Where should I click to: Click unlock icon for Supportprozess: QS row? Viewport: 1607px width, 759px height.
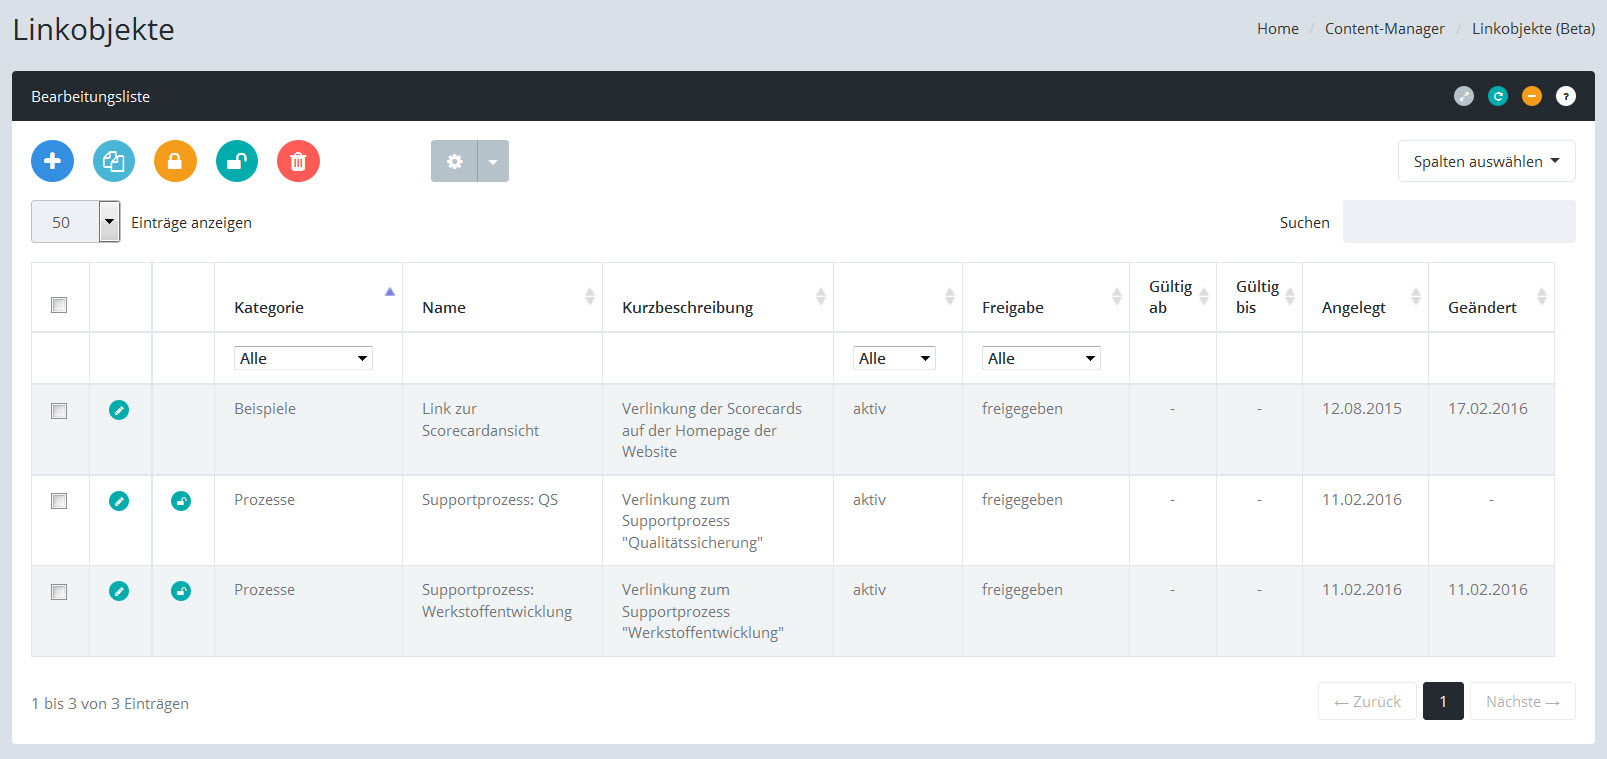[x=181, y=501]
